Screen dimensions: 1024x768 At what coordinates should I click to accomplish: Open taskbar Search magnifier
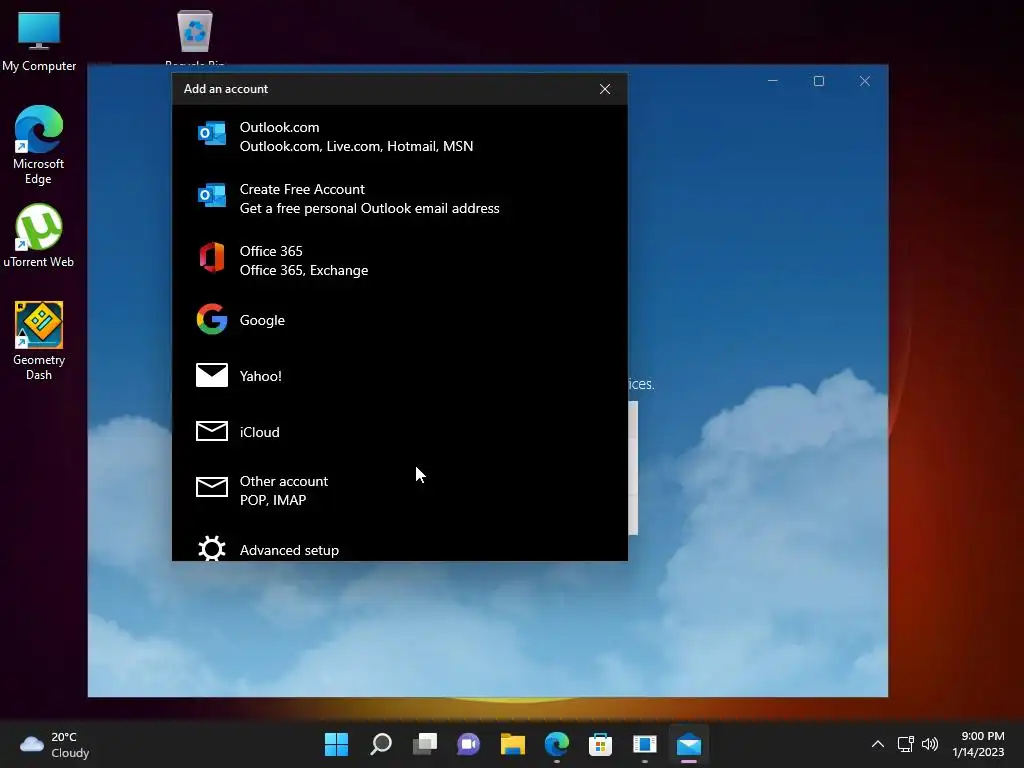pyautogui.click(x=381, y=744)
